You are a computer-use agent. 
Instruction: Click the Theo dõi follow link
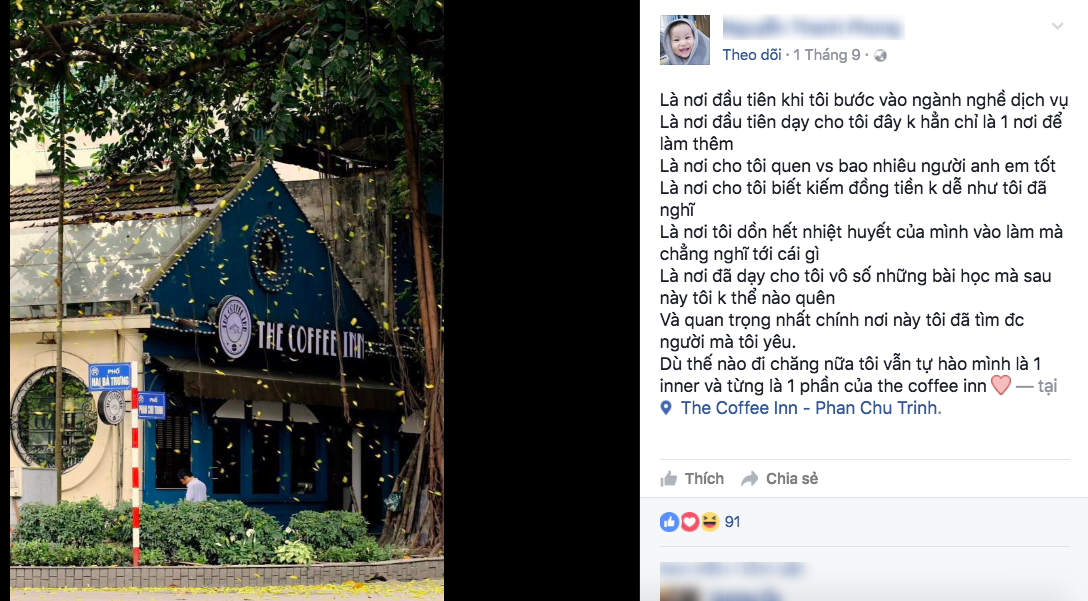751,55
